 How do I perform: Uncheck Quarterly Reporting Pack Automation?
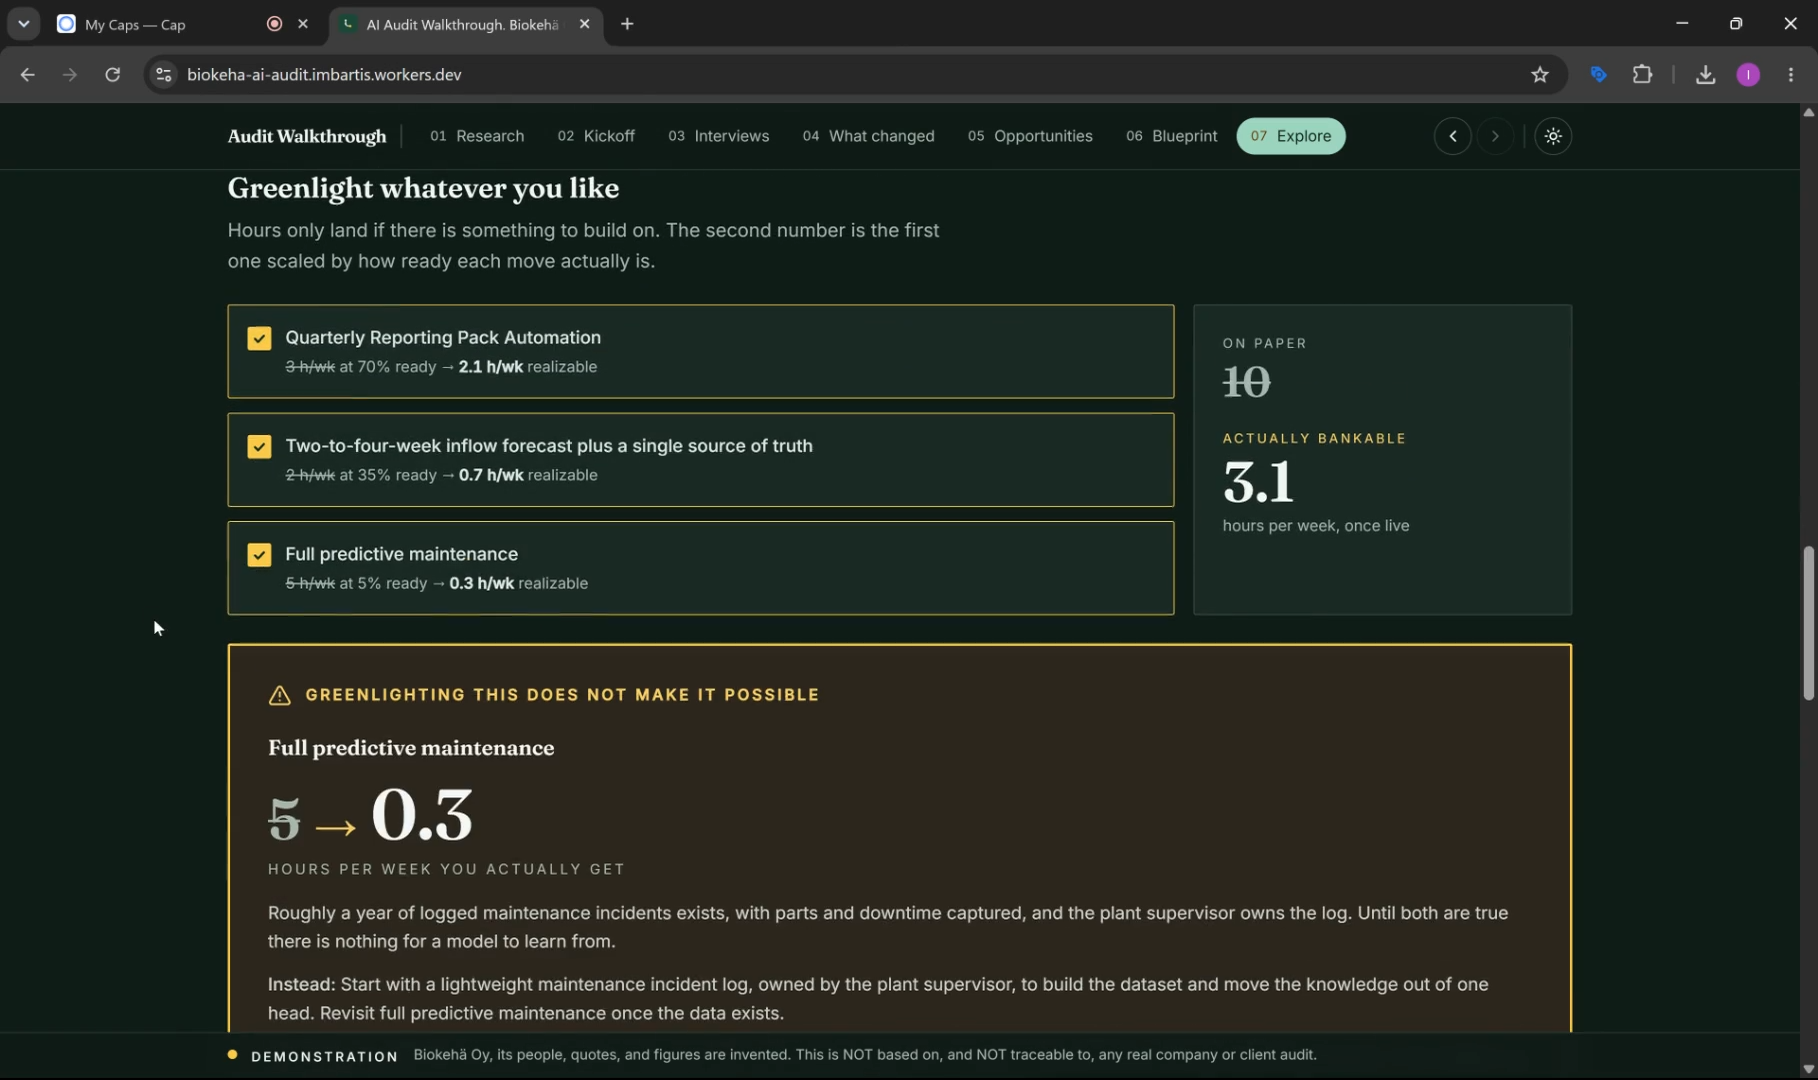(x=259, y=338)
